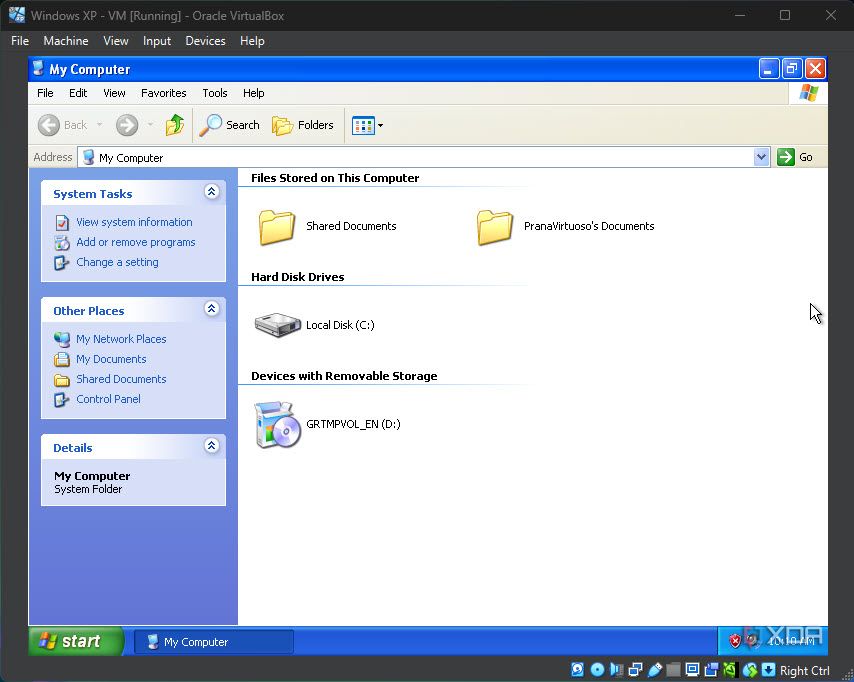Go up one folder level

tap(175, 125)
